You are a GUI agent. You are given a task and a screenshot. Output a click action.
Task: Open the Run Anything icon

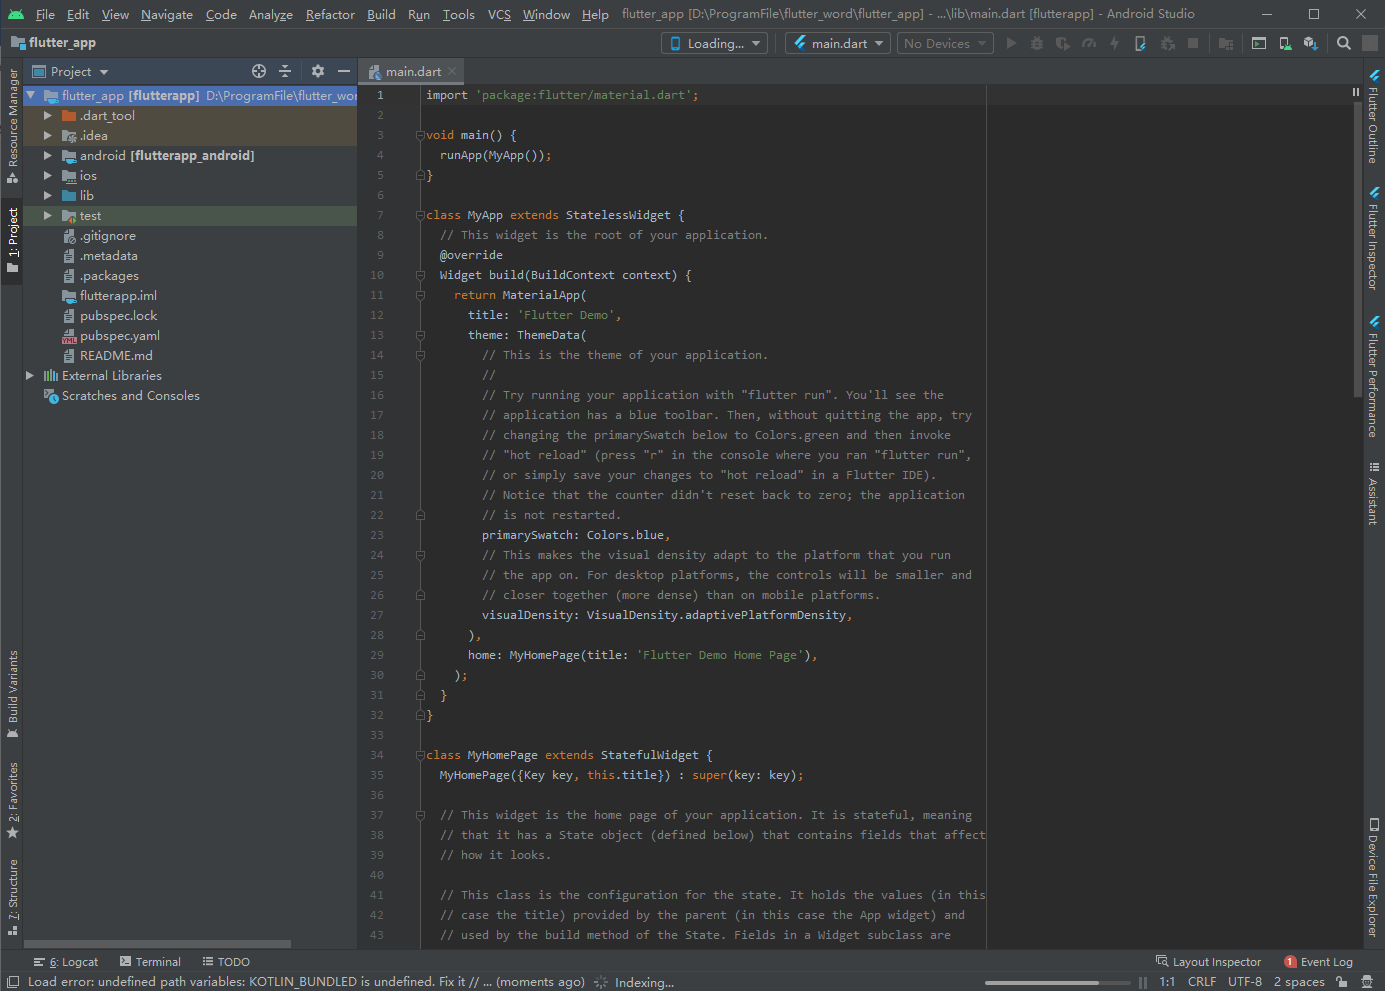click(1259, 43)
